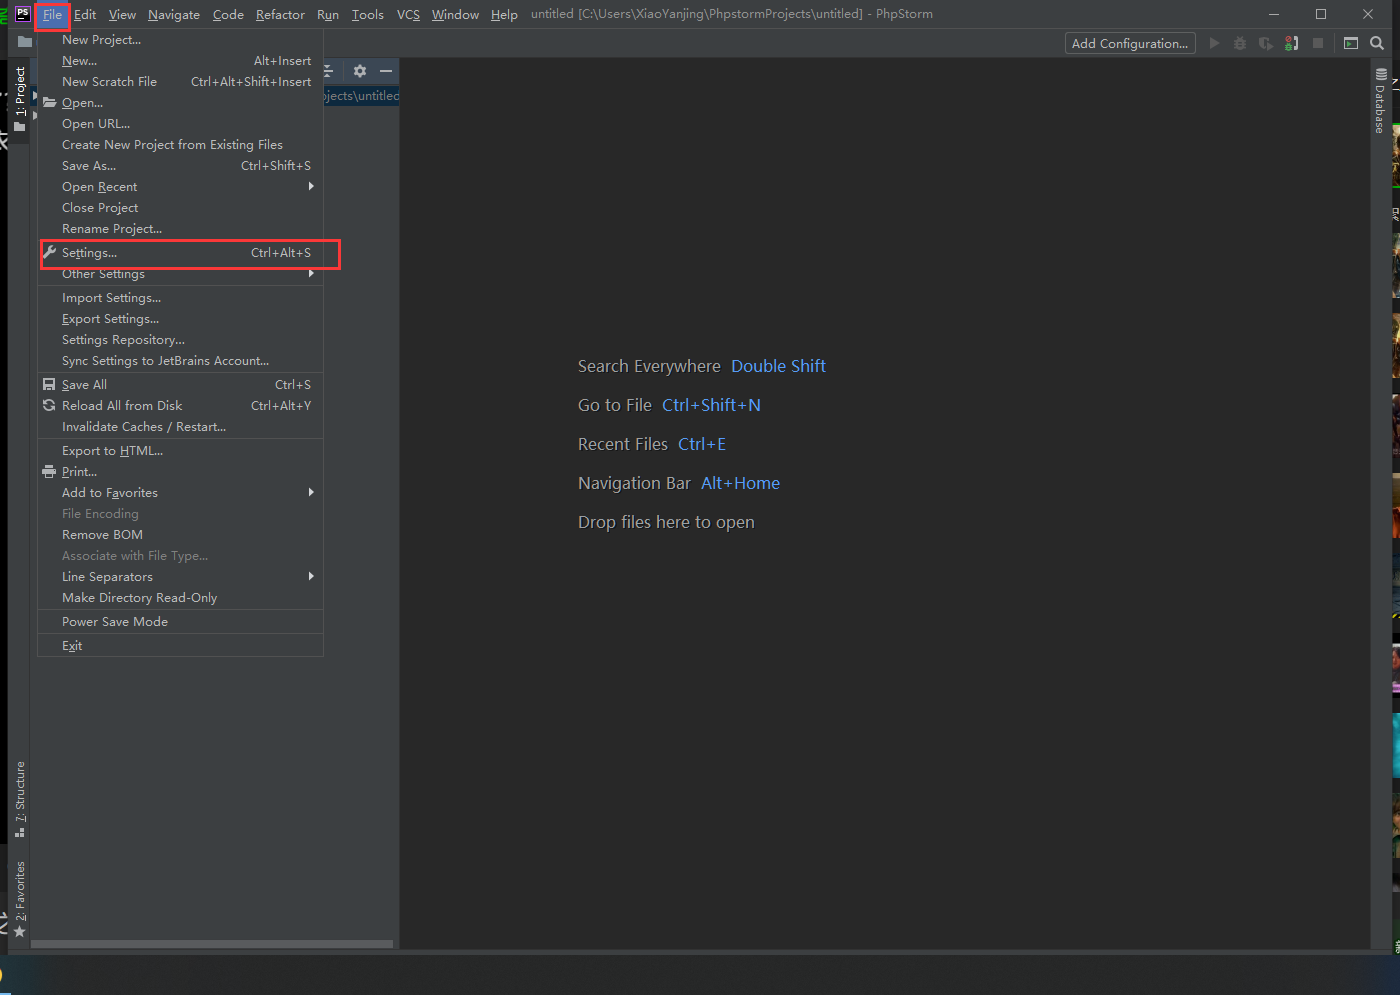Open the VCS menu
Image resolution: width=1400 pixels, height=995 pixels.
(x=408, y=14)
